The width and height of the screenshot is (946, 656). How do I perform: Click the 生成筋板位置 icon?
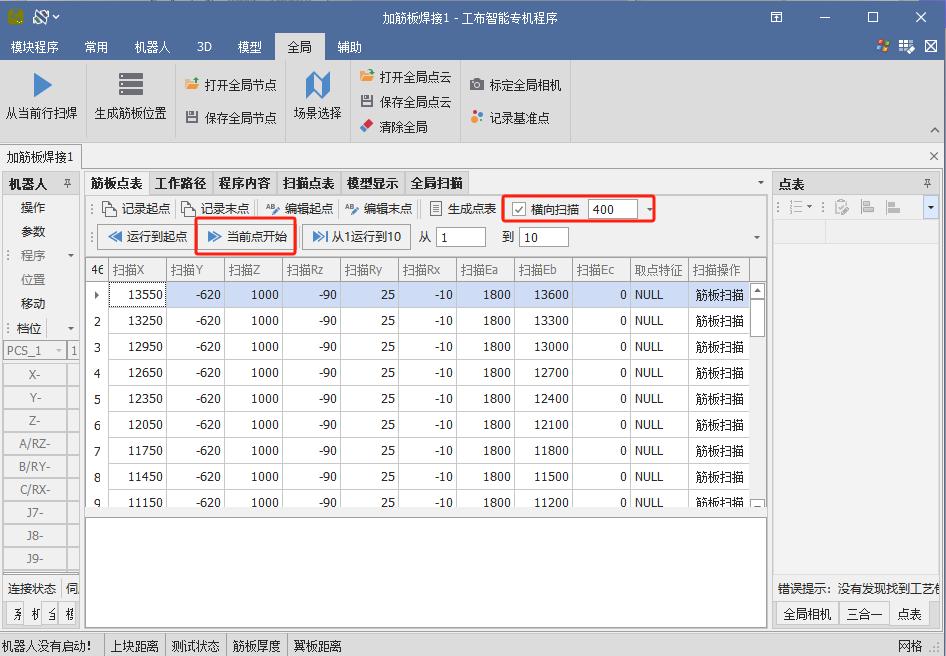pyautogui.click(x=130, y=85)
